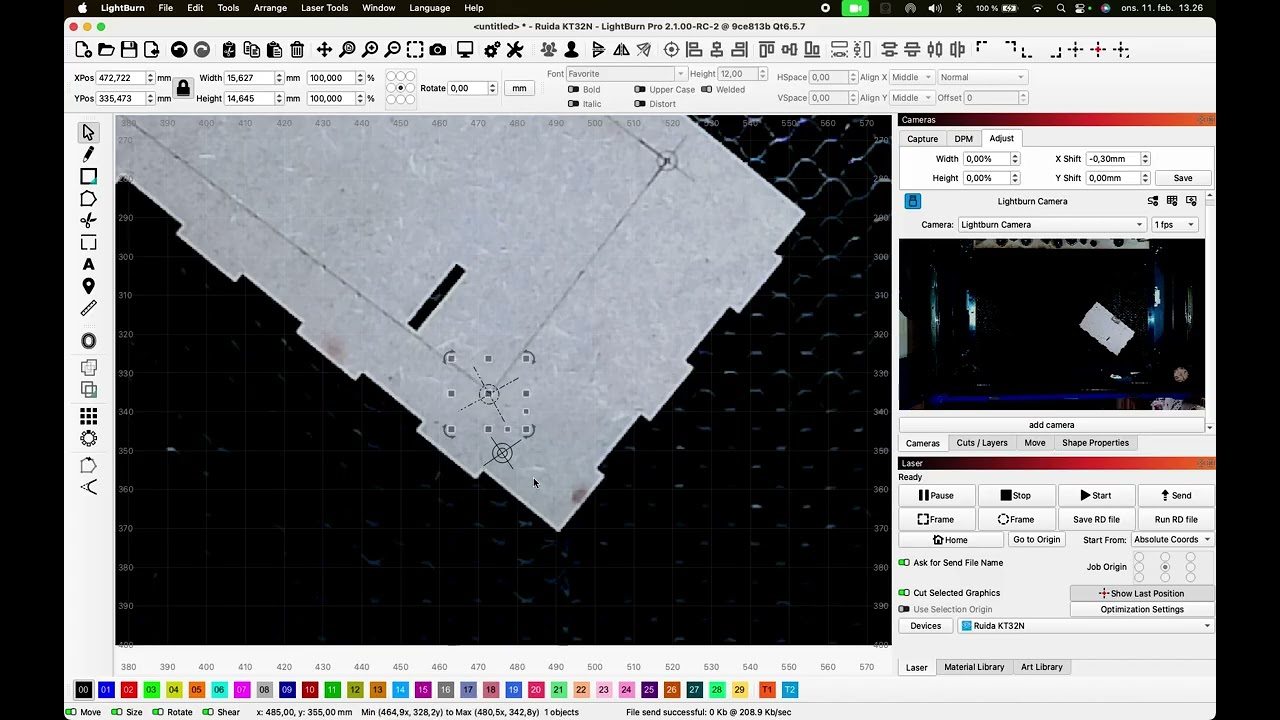Toggle the aspect ratio lock icon

coord(183,88)
